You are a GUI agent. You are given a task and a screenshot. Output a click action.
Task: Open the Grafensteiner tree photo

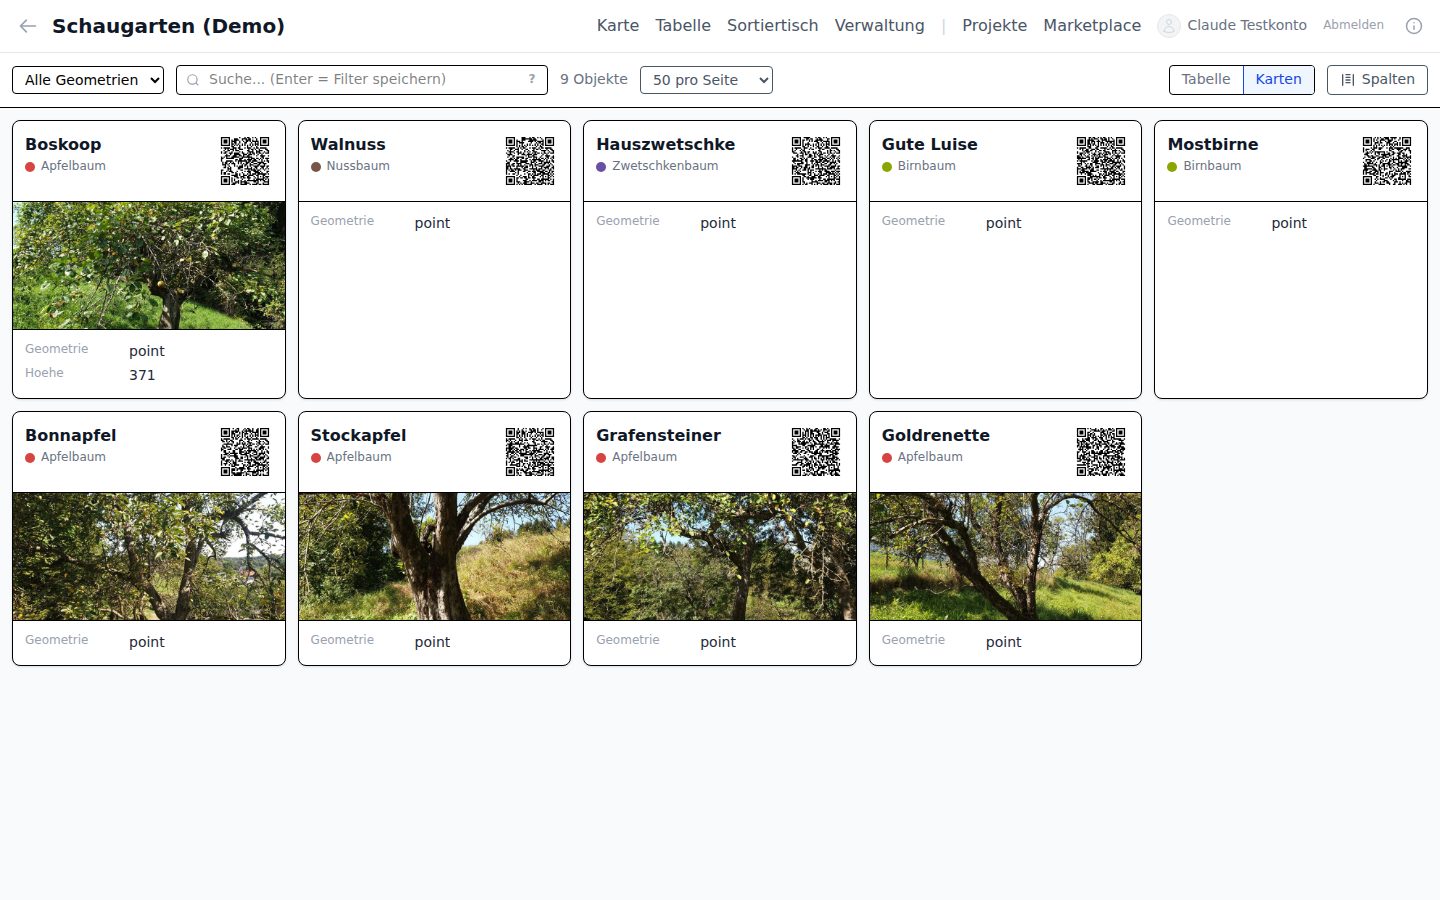(x=720, y=557)
